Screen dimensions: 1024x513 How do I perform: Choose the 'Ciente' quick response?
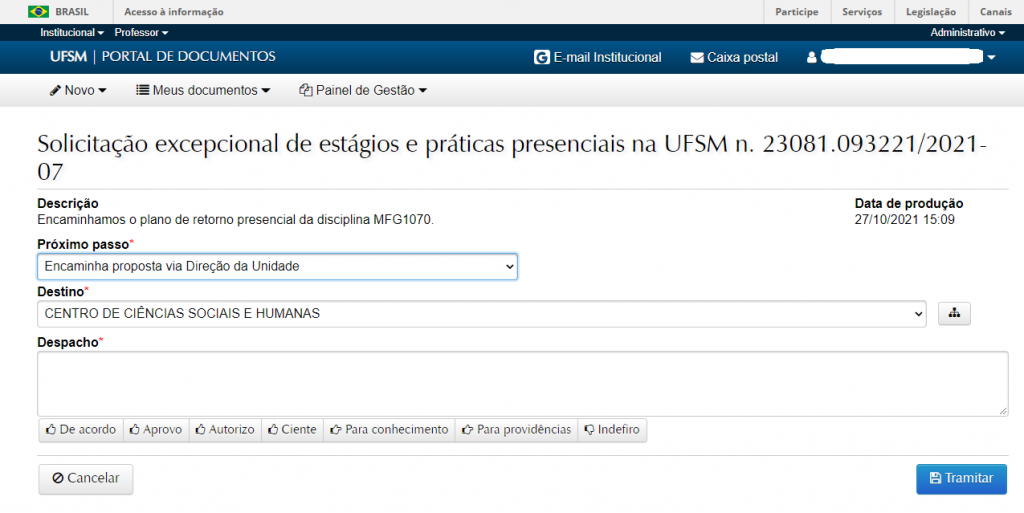[292, 430]
